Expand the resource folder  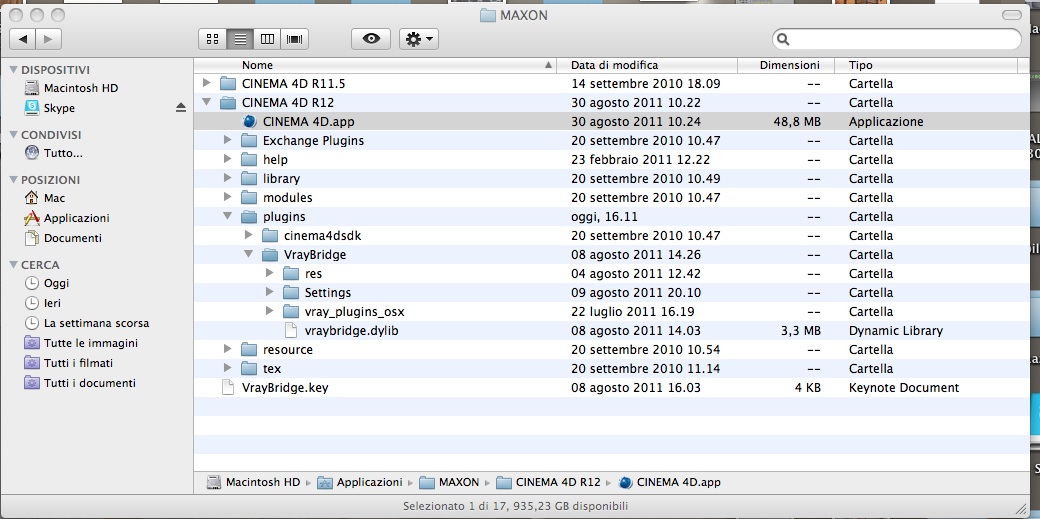[x=228, y=349]
